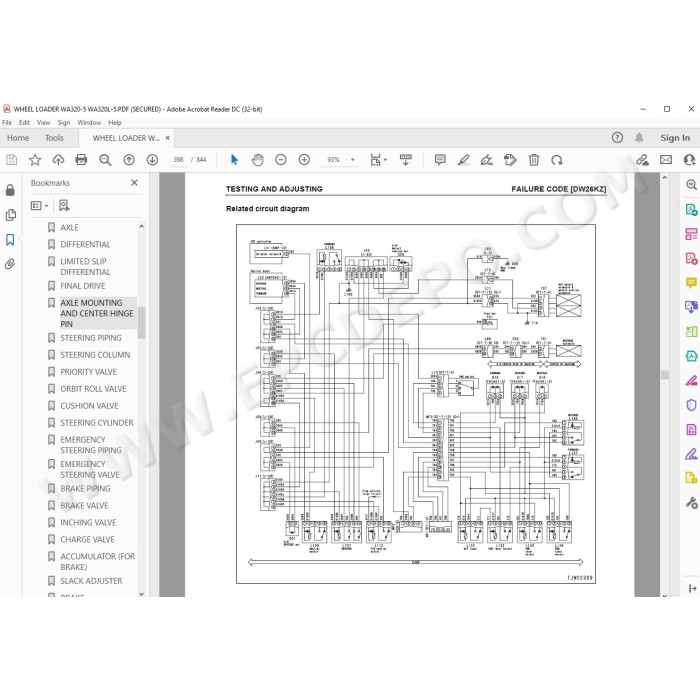Click the document vertical scrollbar thumb
700x700 pixels.
pyautogui.click(x=665, y=375)
